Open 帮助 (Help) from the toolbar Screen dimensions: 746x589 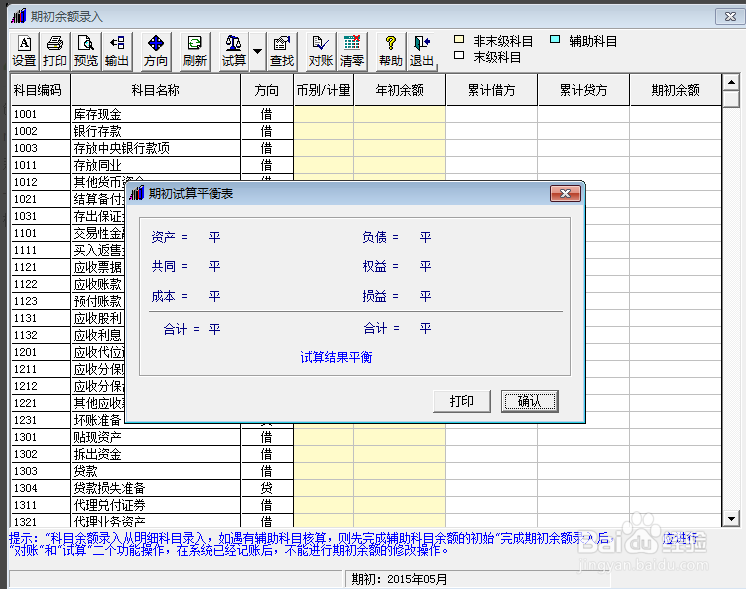391,51
